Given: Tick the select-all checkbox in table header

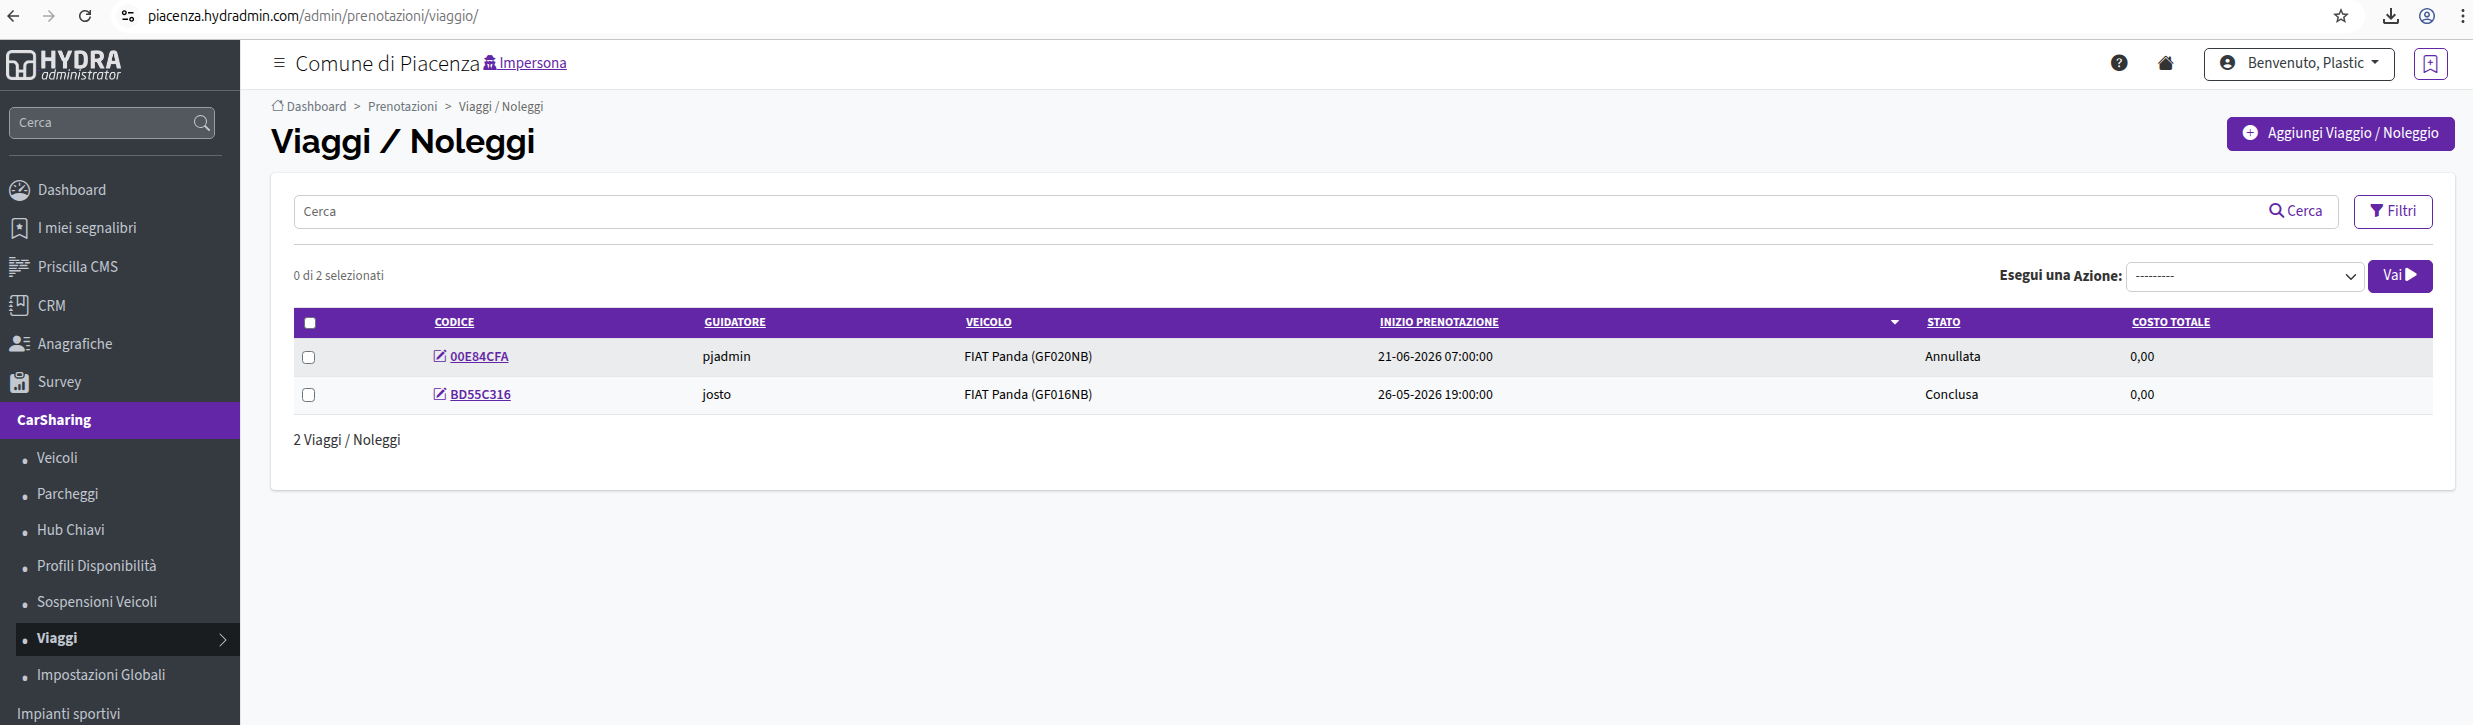Looking at the screenshot, I should [x=310, y=323].
